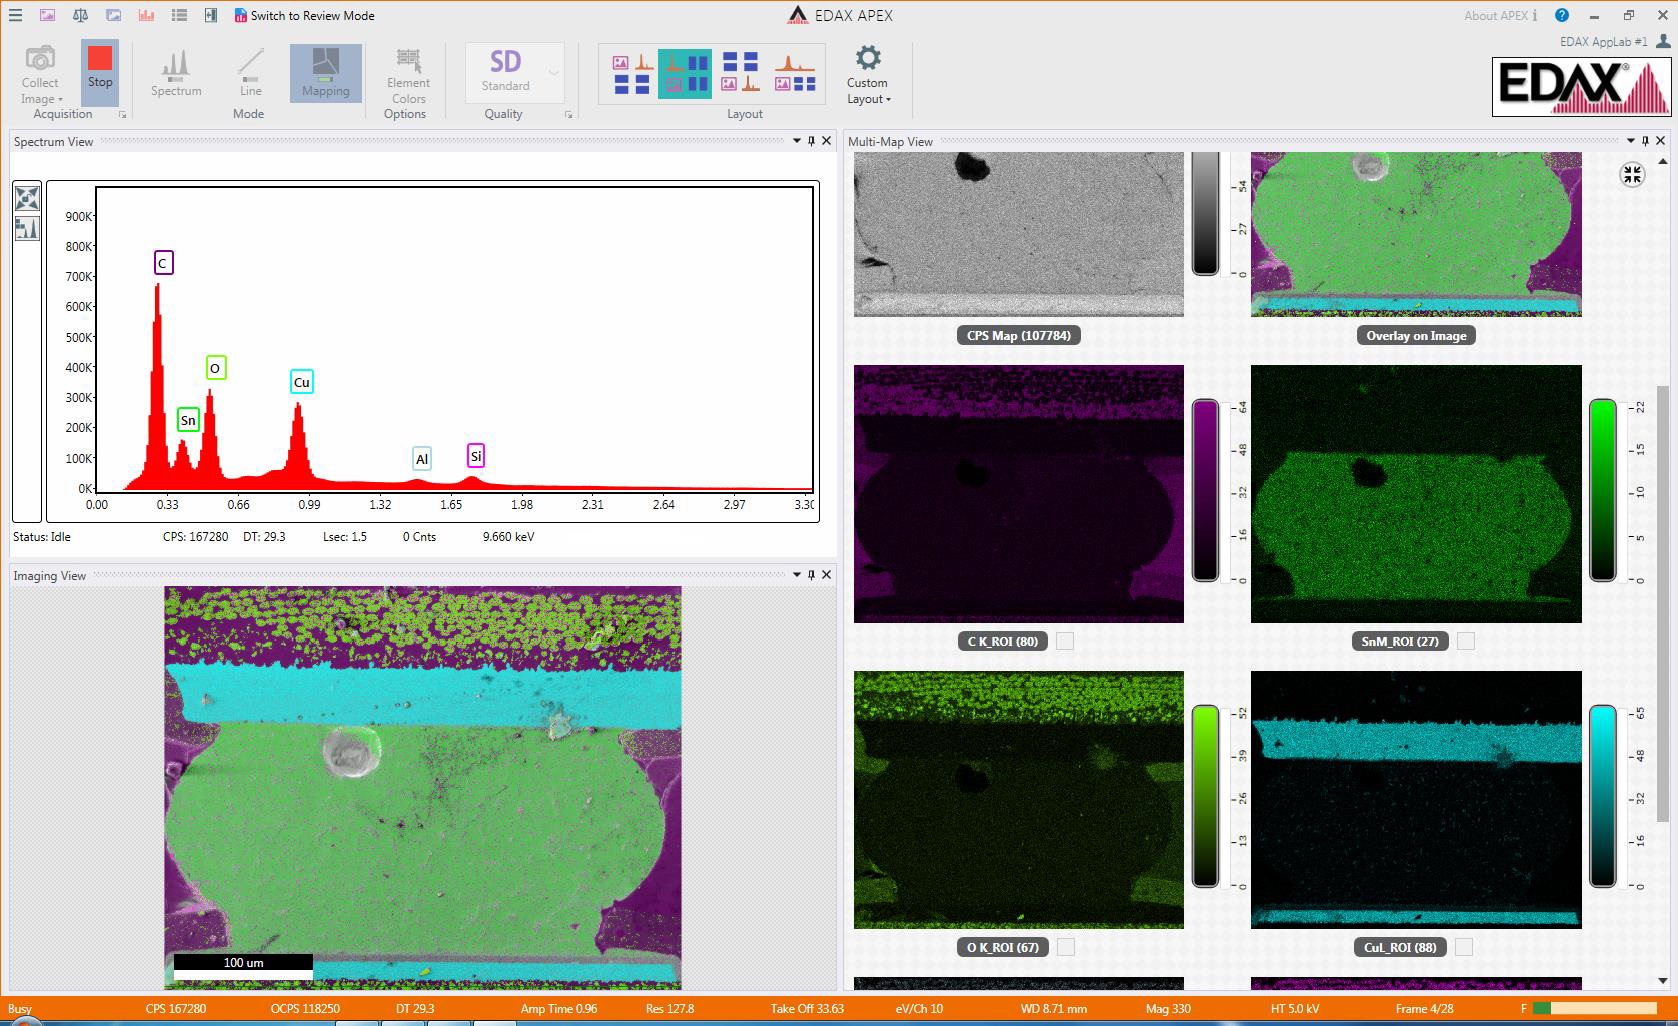This screenshot has width=1678, height=1026.
Task: Open the help question mark icon
Action: [x=1562, y=15]
